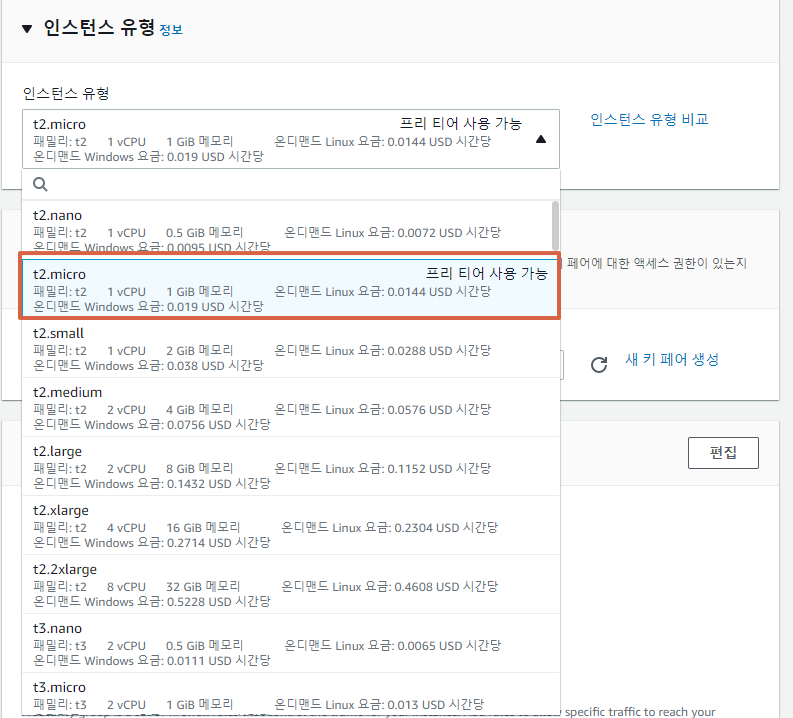Select the t2.small instance type
This screenshot has width=793, height=718.
(291, 348)
